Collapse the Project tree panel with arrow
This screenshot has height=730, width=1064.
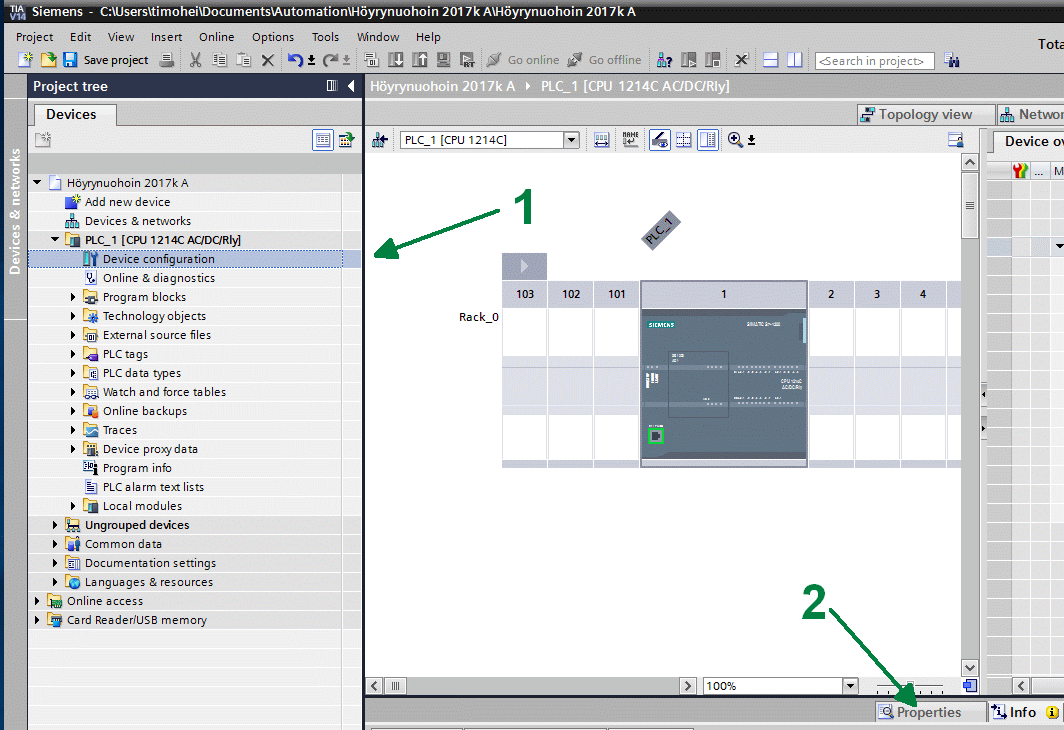pyautogui.click(x=351, y=85)
